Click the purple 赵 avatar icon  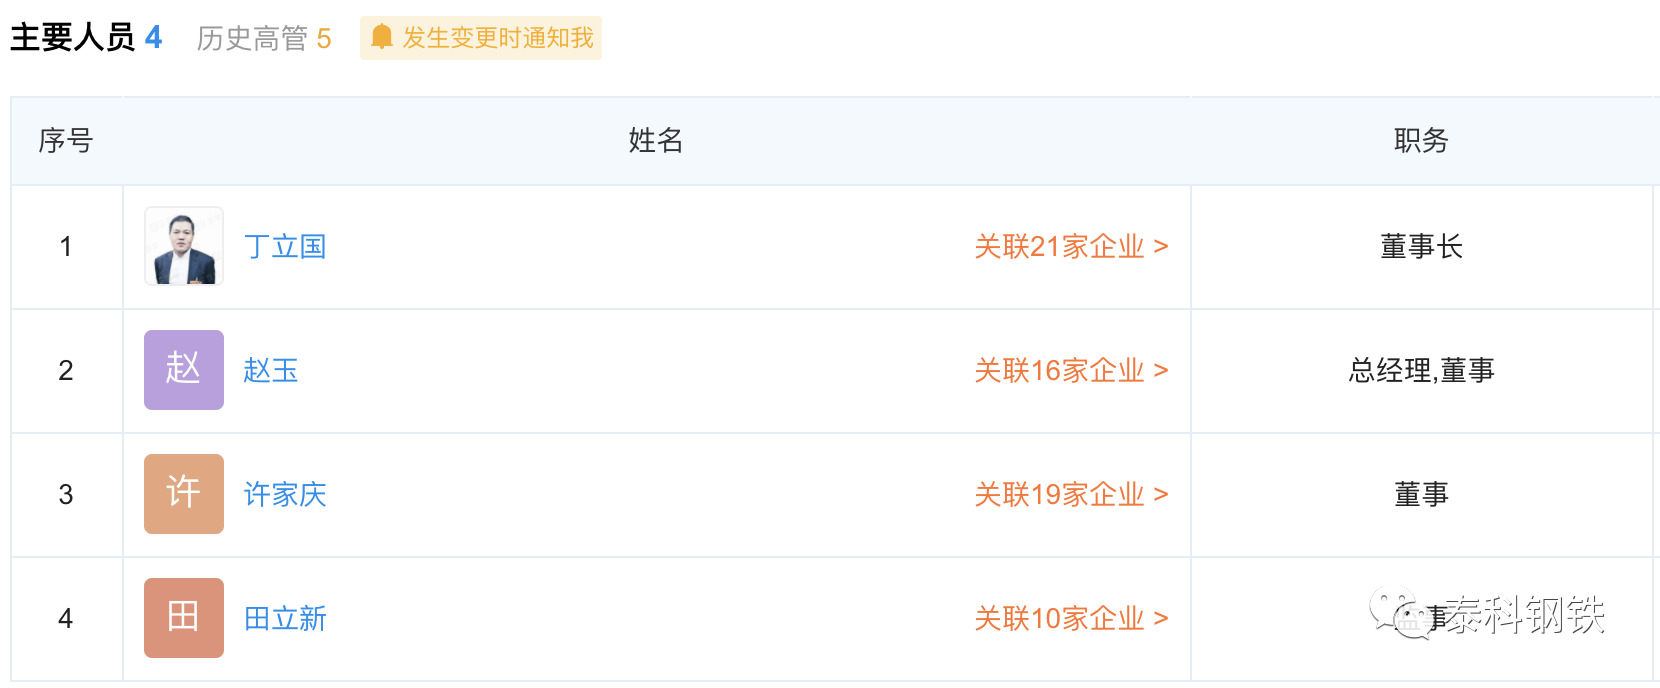(184, 370)
